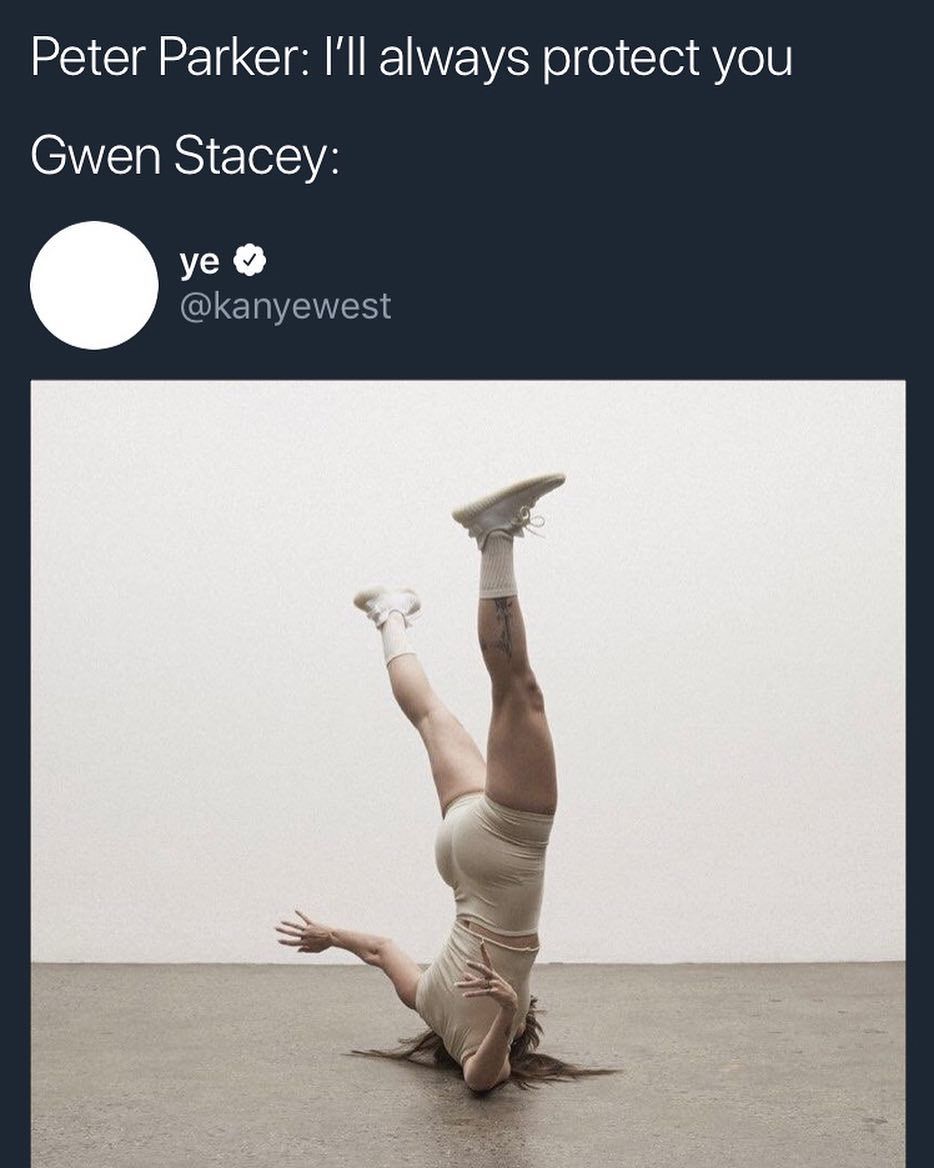This screenshot has height=1168, width=934.
Task: Expand the embedded headstand photo
Action: coord(468,774)
